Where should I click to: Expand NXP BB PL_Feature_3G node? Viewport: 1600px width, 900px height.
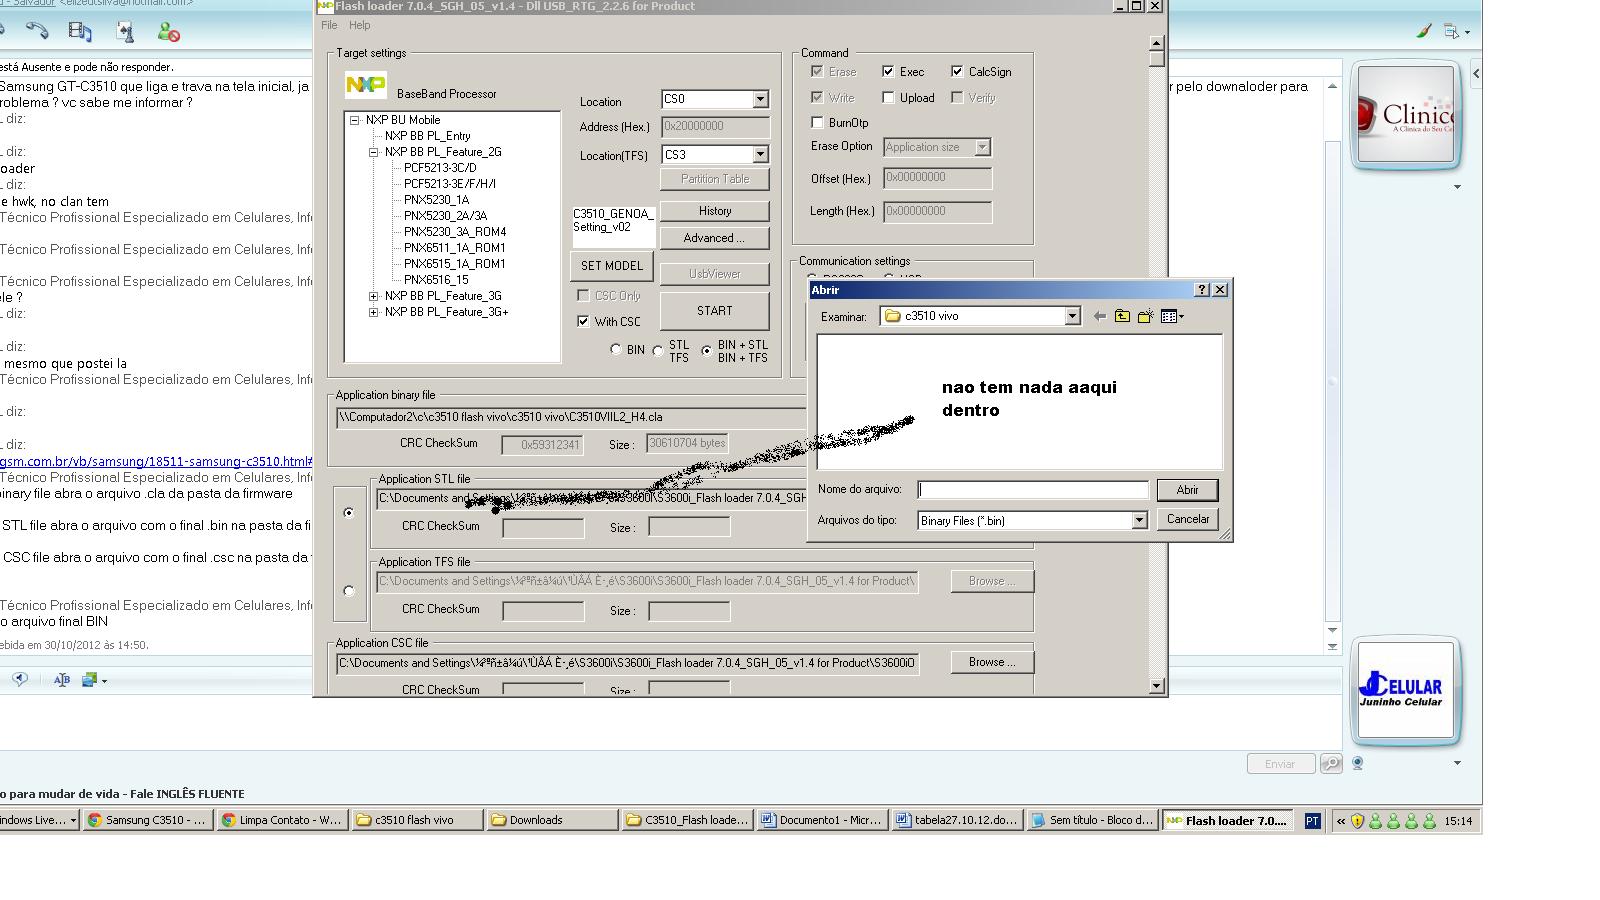(x=373, y=296)
